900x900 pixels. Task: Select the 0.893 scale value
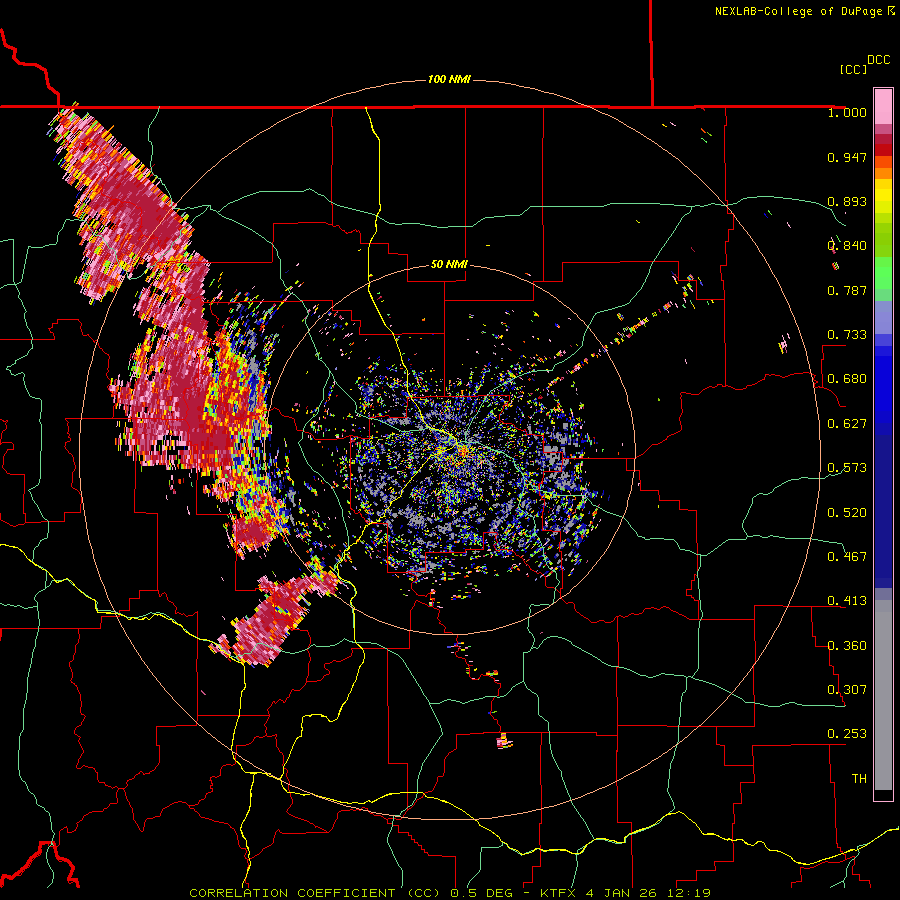[x=847, y=201]
